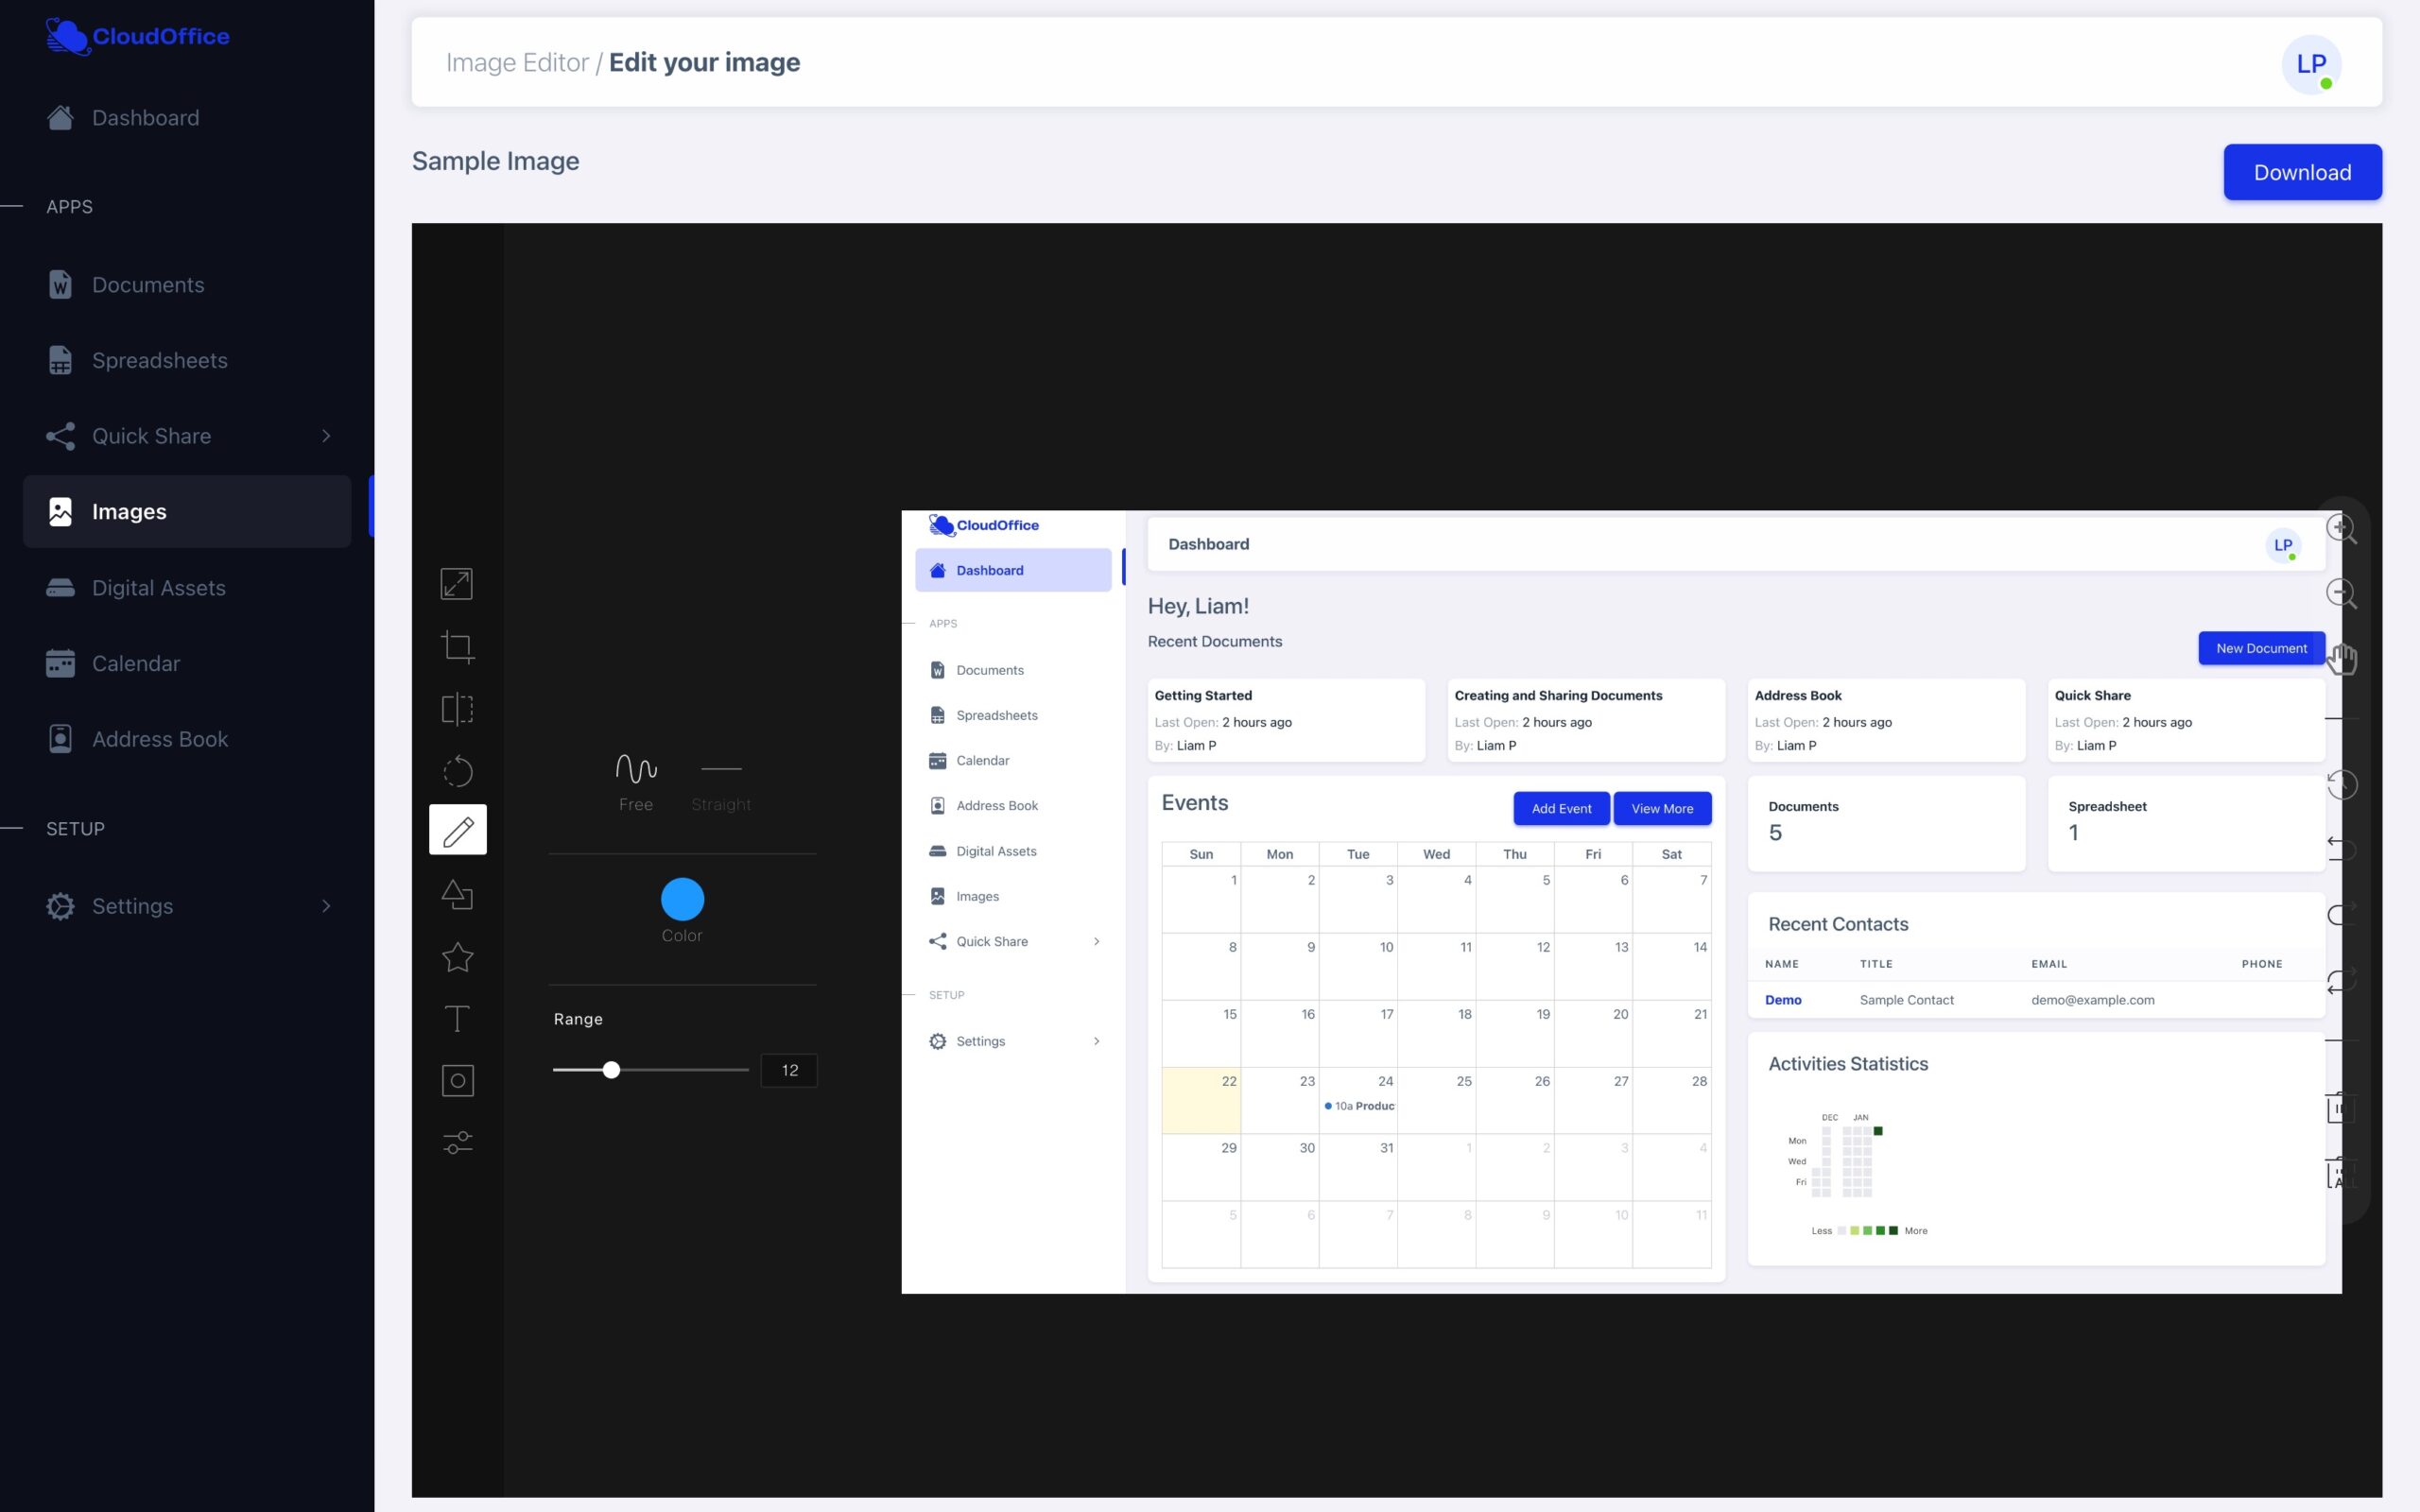Viewport: 2420px width, 1512px height.
Task: Open the Shapes tool
Action: tap(458, 894)
